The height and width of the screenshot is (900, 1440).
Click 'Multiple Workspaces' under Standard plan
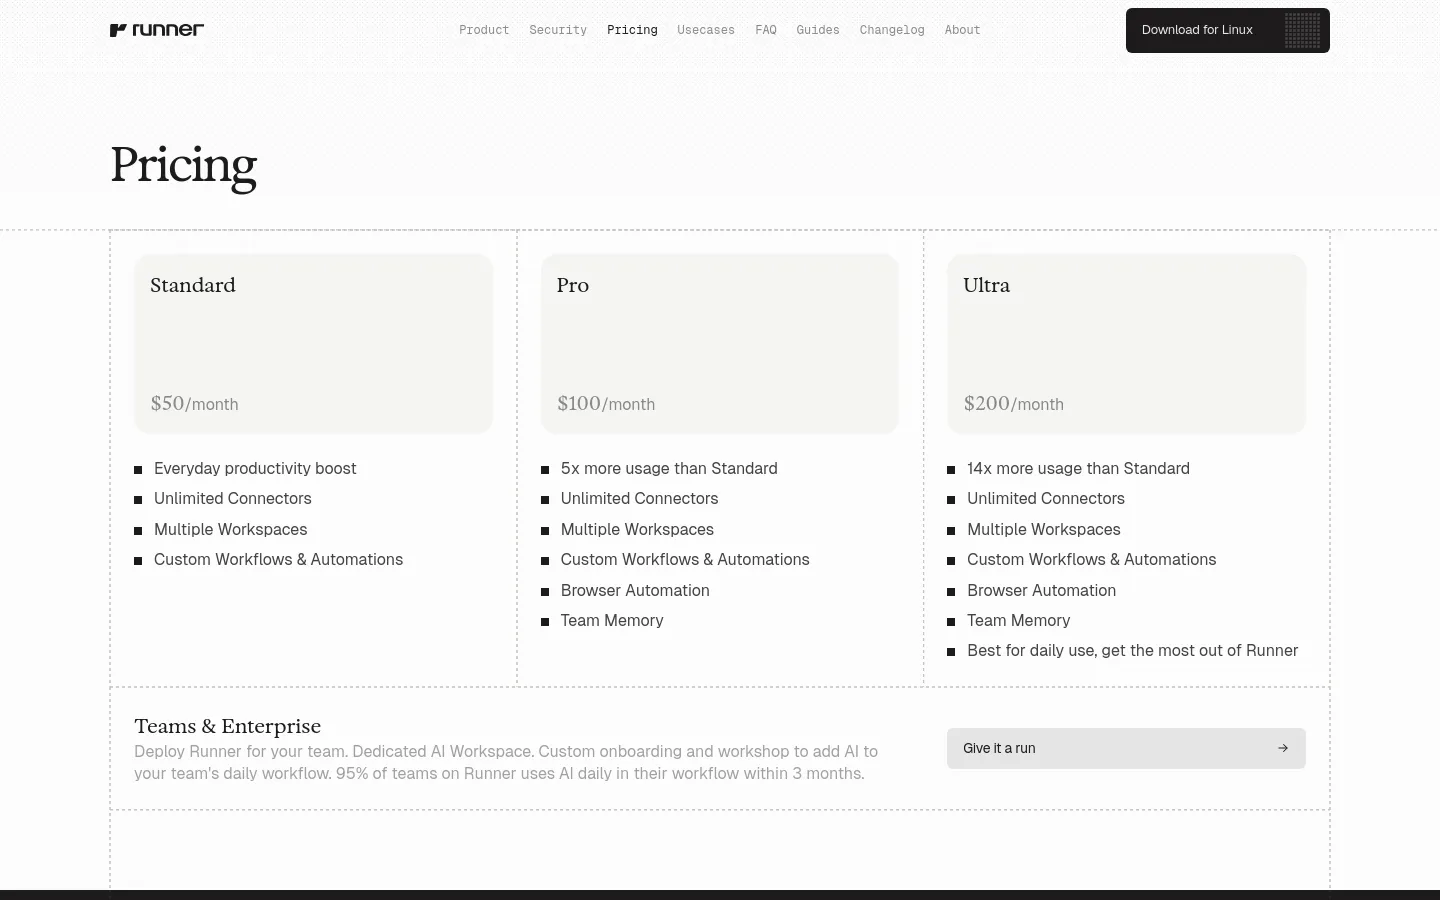click(x=230, y=529)
